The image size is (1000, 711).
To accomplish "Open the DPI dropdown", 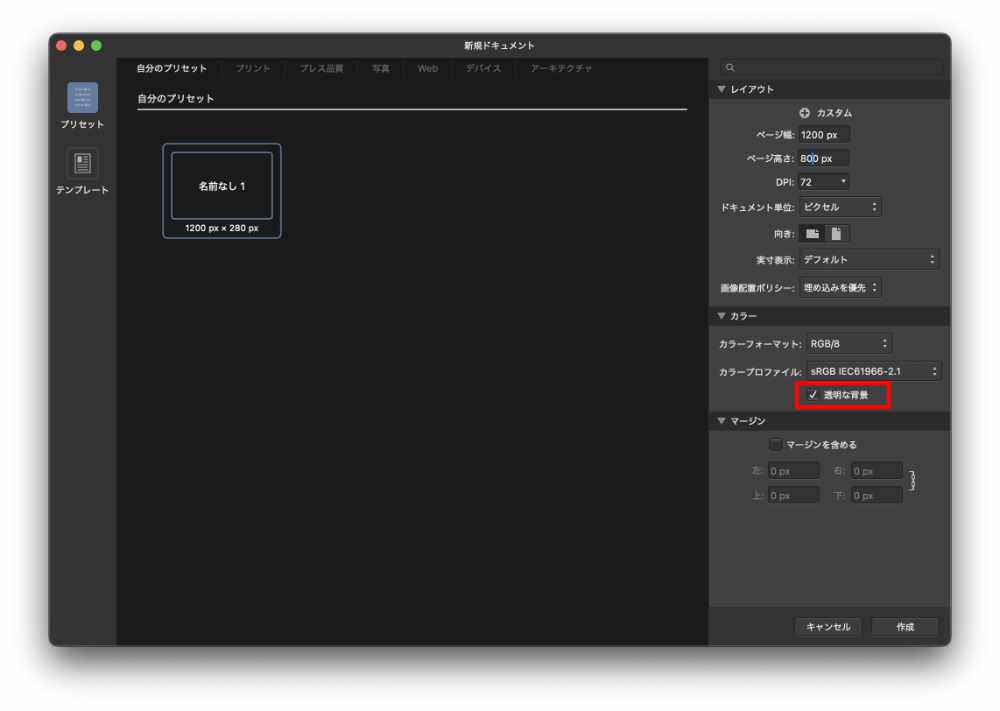I will pyautogui.click(x=824, y=182).
